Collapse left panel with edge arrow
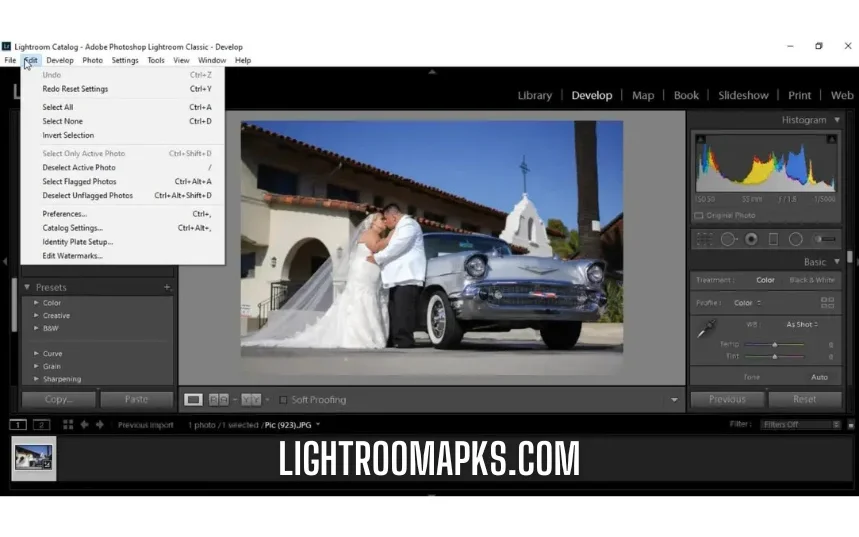The height and width of the screenshot is (537, 859). click(x=4, y=262)
